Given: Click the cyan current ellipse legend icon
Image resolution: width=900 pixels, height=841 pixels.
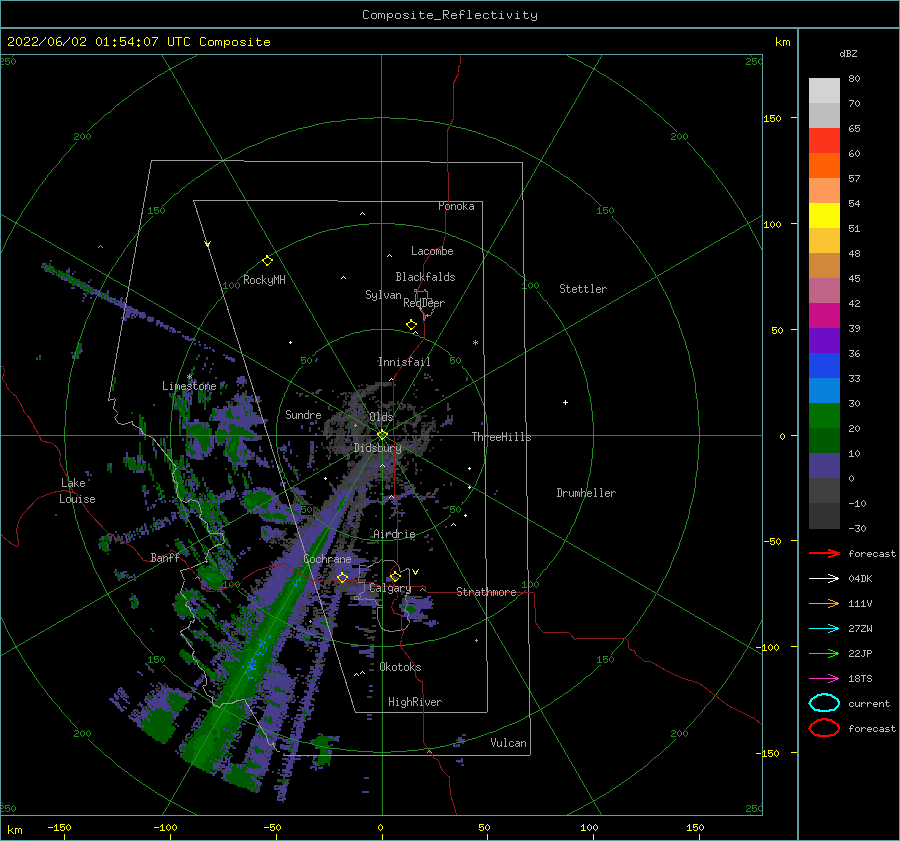Looking at the screenshot, I should click(824, 703).
